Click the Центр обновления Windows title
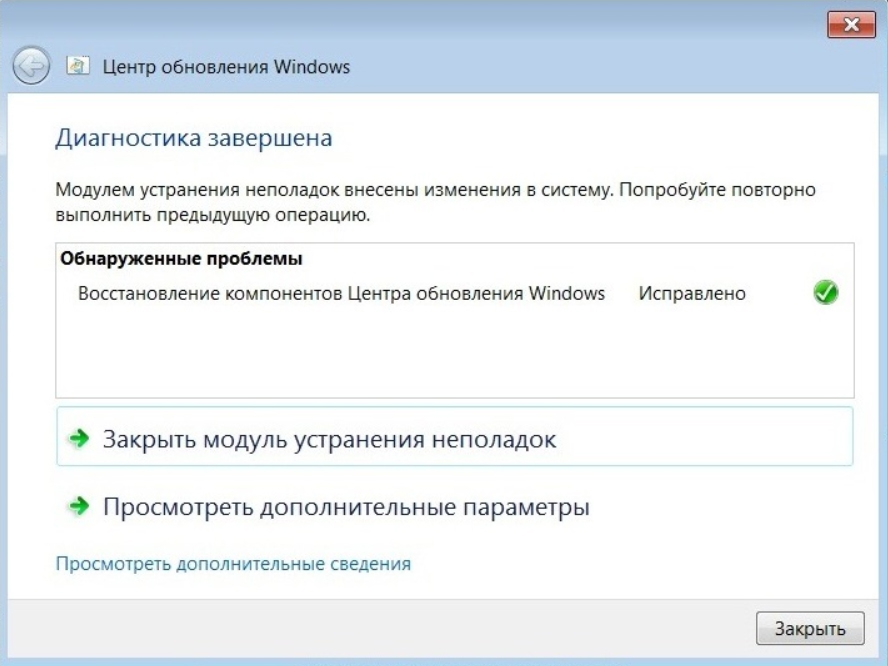This screenshot has width=888, height=666. (226, 67)
